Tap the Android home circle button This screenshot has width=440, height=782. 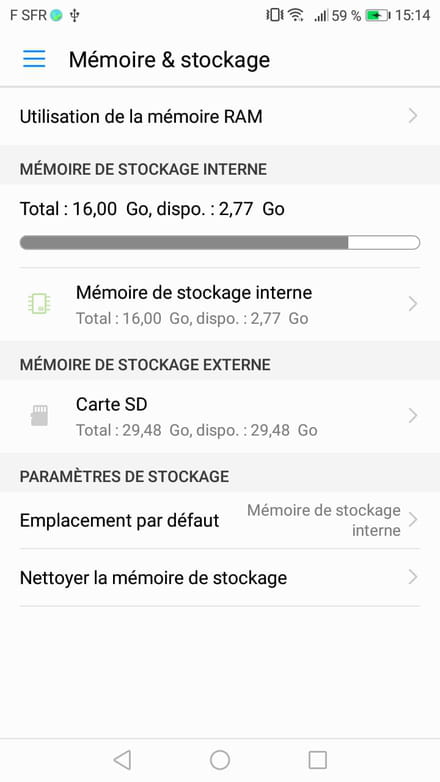tap(220, 760)
